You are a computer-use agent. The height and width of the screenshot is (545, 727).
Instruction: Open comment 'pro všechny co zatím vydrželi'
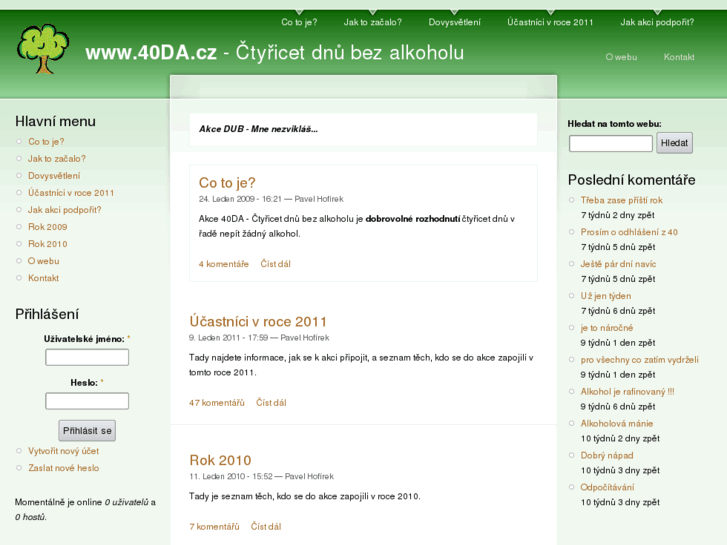(639, 360)
